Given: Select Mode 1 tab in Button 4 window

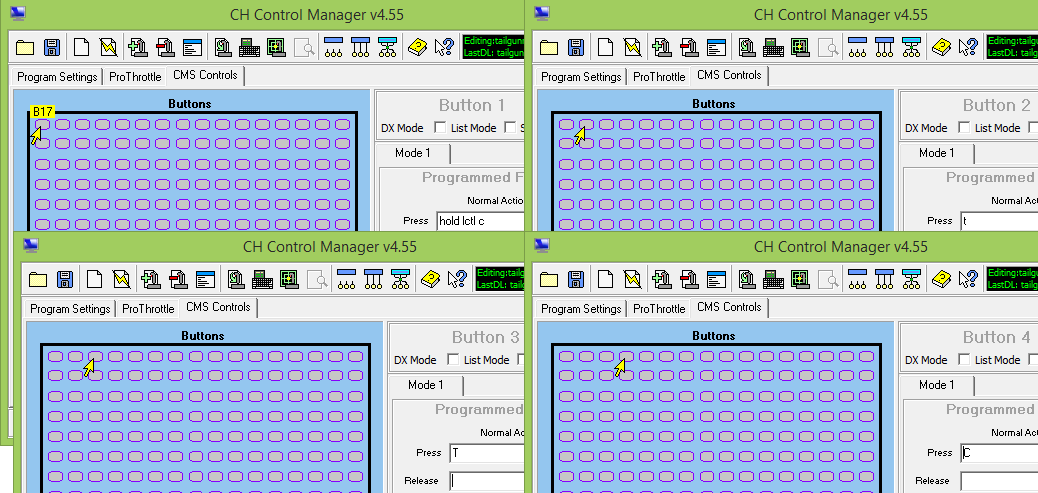Looking at the screenshot, I should pos(937,385).
